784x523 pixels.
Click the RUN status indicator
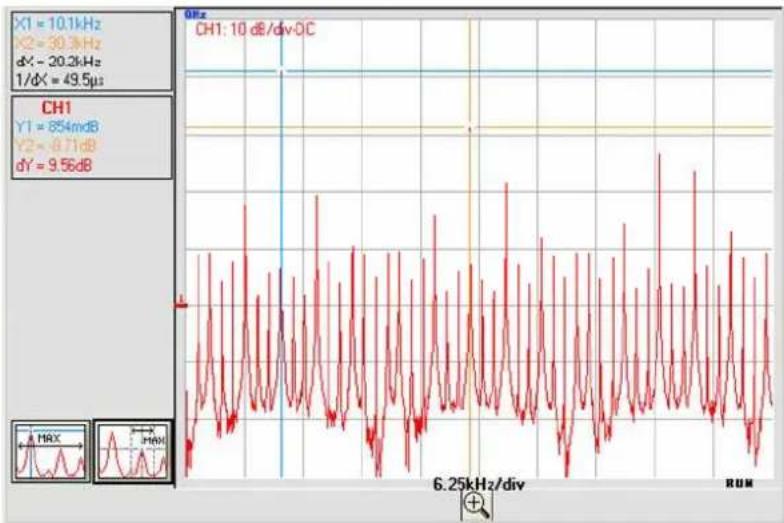pyautogui.click(x=740, y=483)
